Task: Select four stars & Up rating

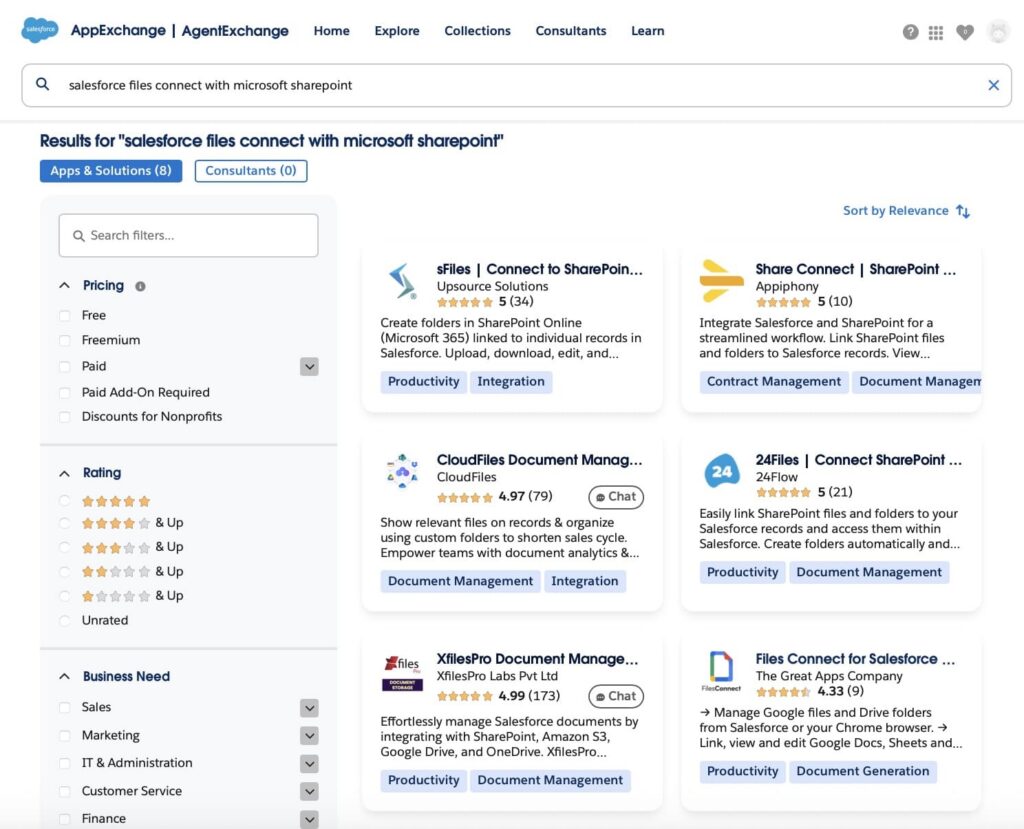Action: click(65, 523)
